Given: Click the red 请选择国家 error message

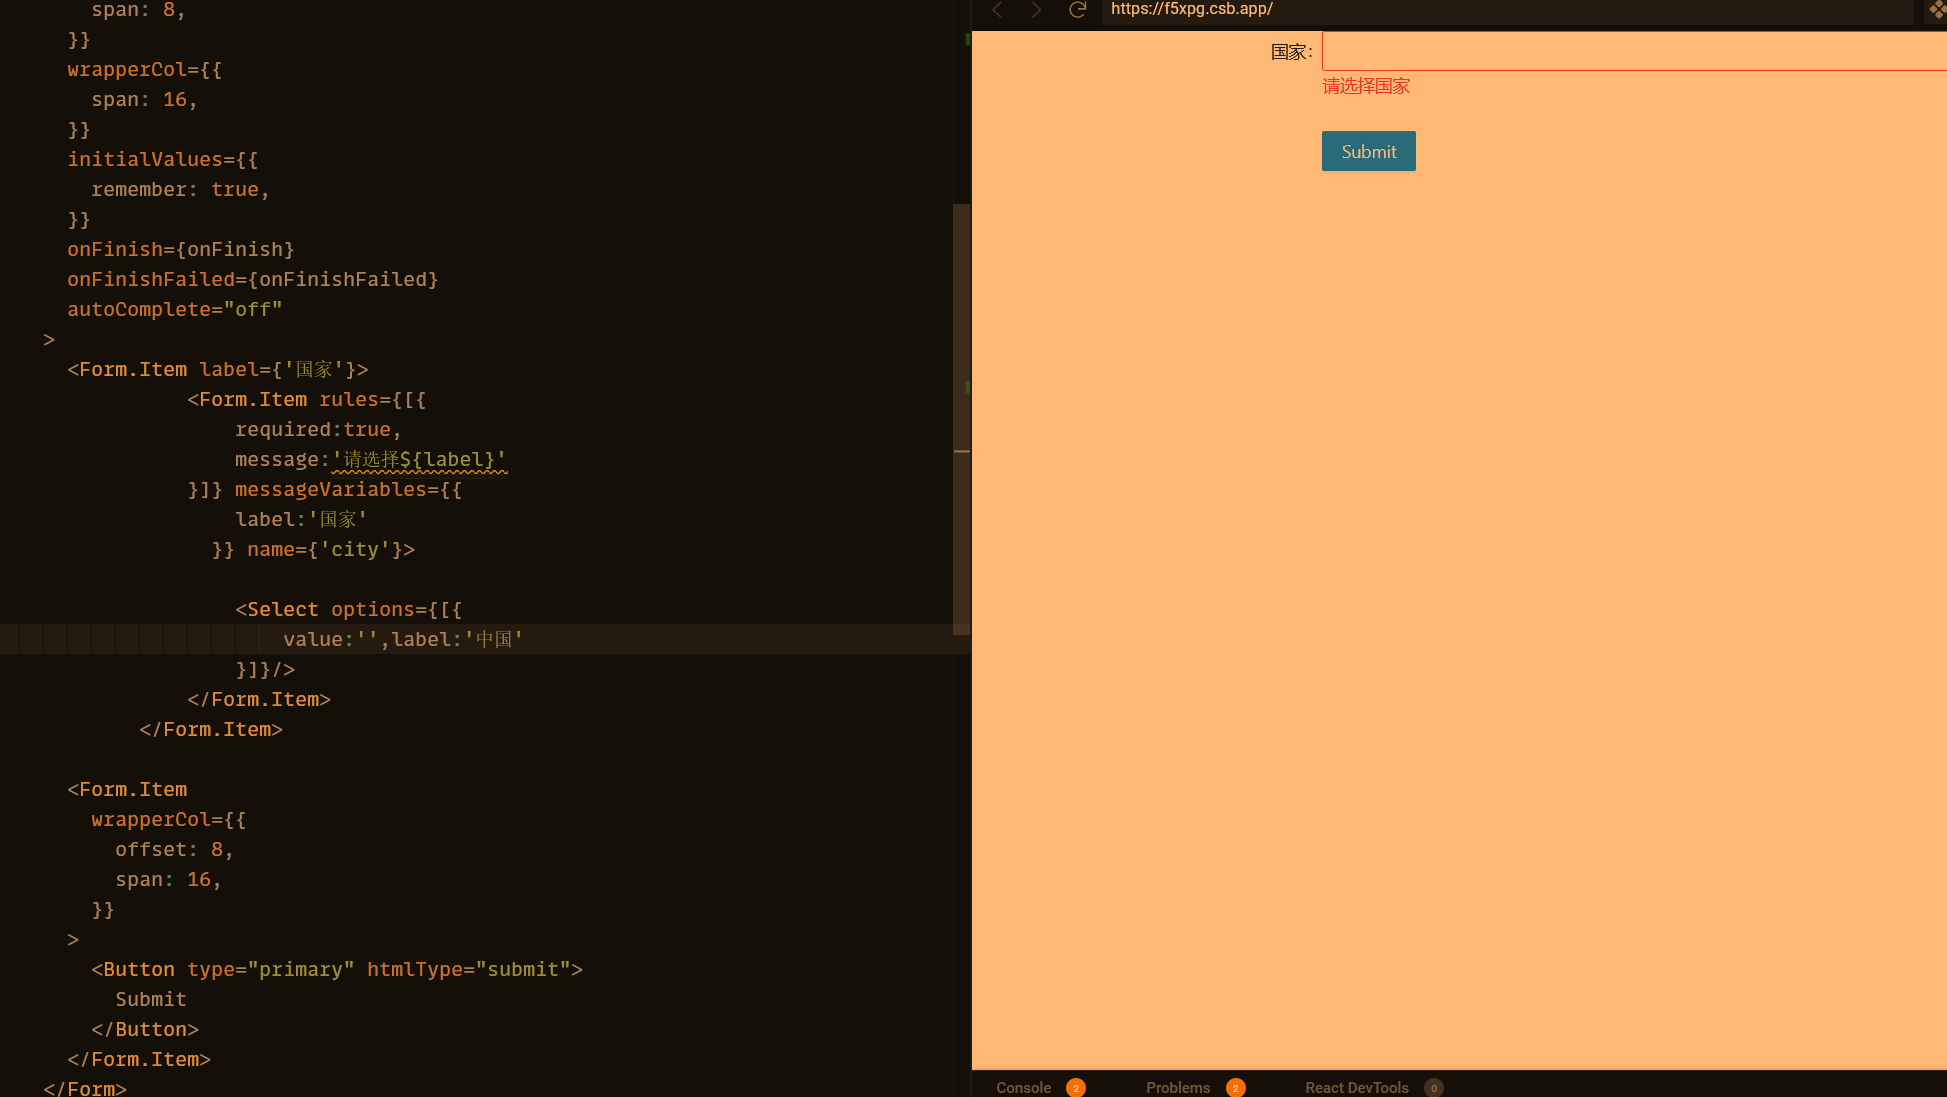Looking at the screenshot, I should tap(1366, 87).
